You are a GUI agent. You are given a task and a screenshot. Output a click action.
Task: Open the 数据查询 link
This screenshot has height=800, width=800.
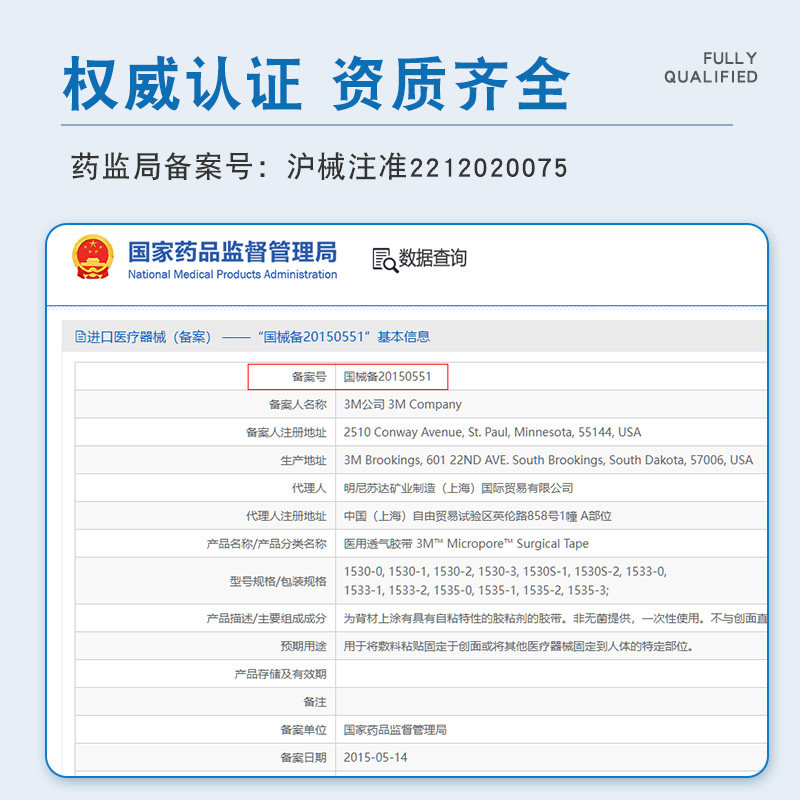432,258
